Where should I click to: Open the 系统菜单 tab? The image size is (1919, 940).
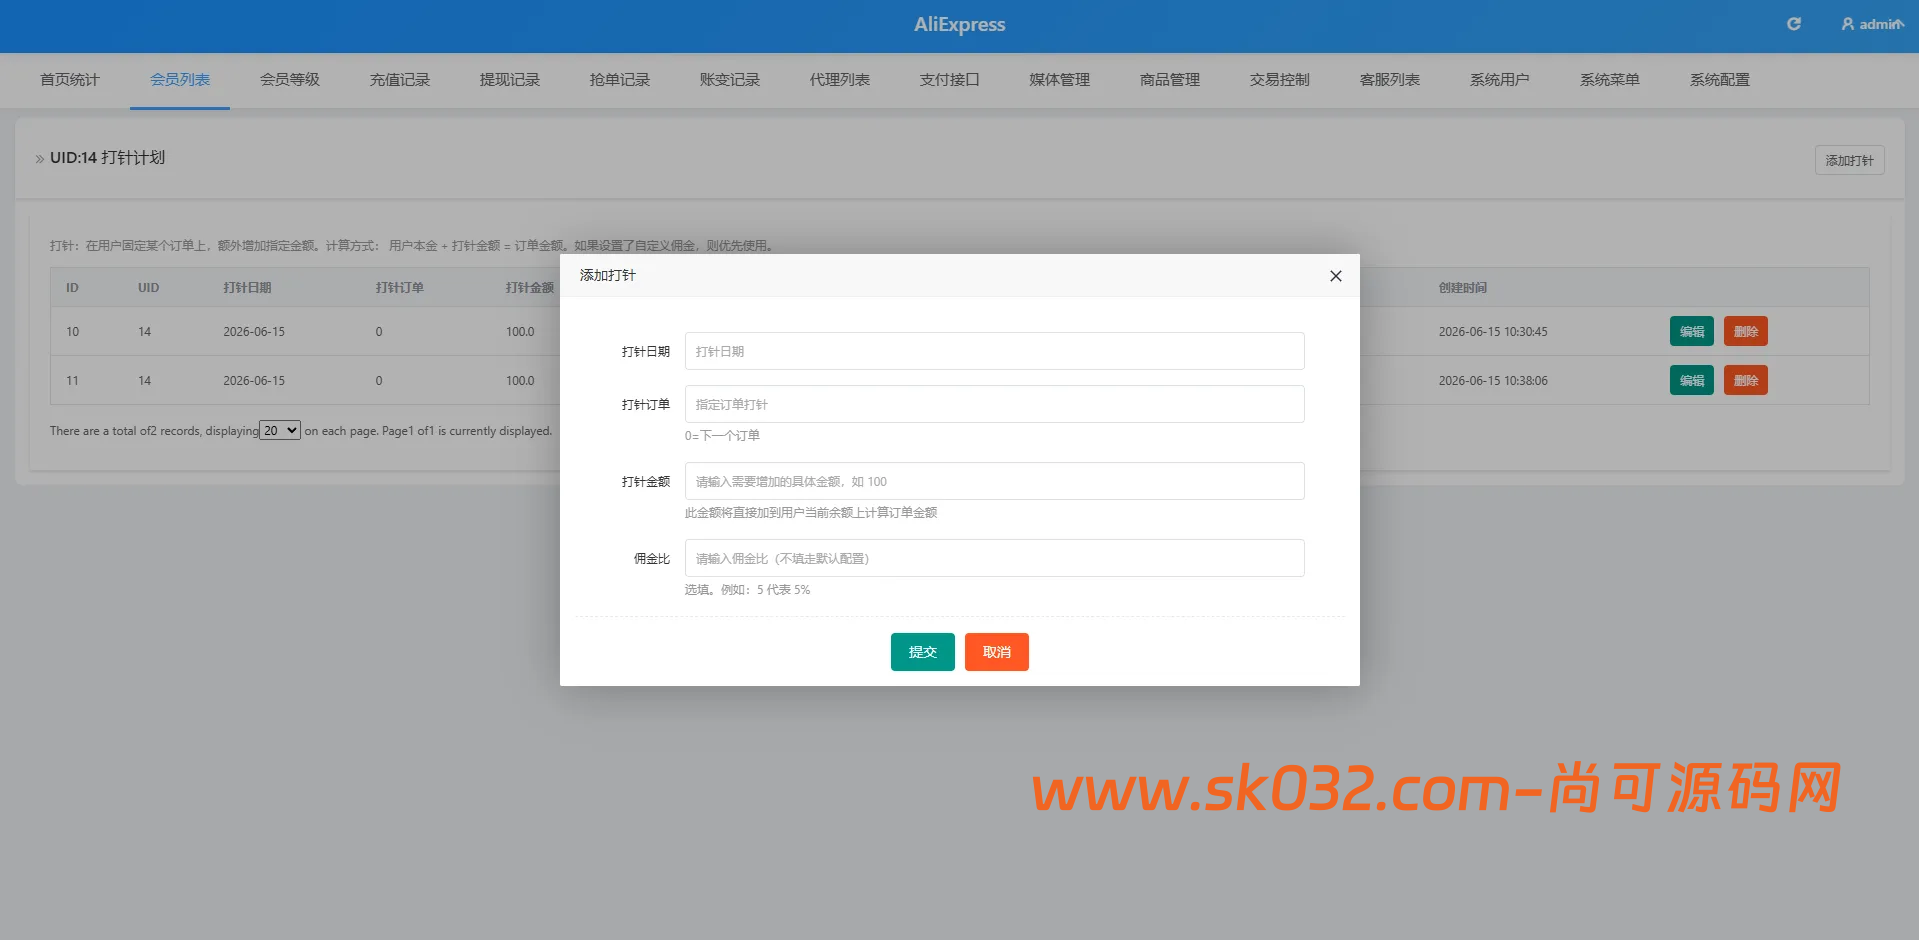coord(1610,80)
